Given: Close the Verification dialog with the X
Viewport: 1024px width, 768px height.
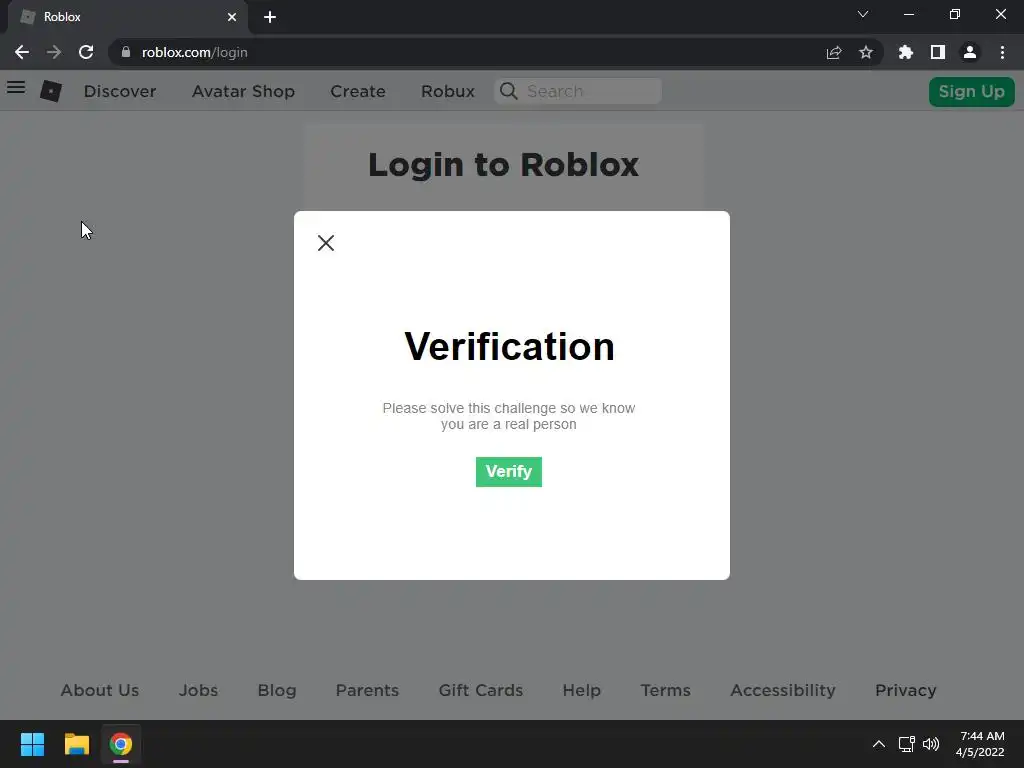Looking at the screenshot, I should (x=325, y=243).
